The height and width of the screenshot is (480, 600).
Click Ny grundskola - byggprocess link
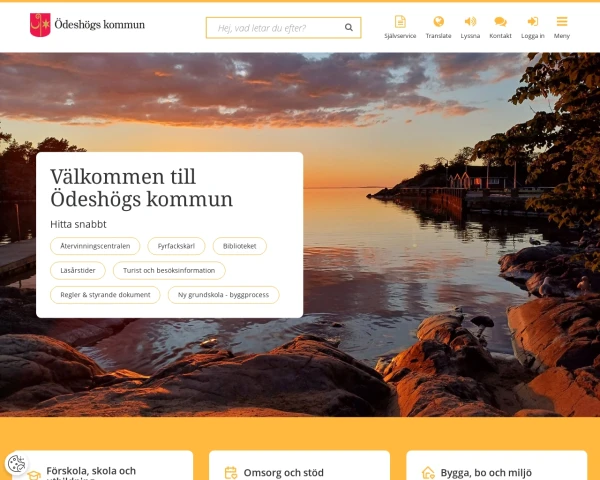click(x=223, y=295)
